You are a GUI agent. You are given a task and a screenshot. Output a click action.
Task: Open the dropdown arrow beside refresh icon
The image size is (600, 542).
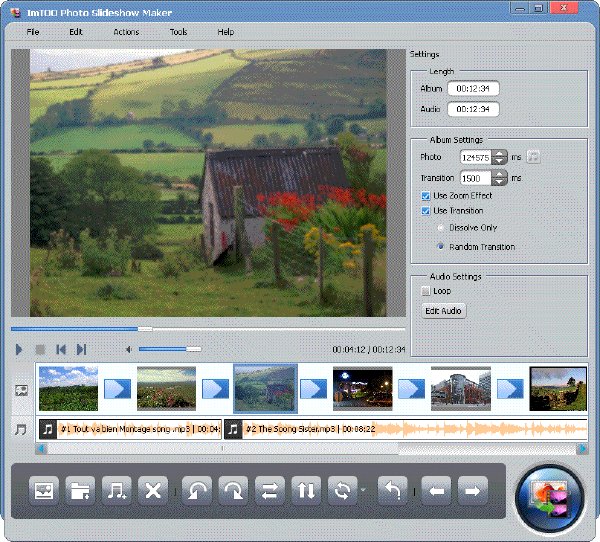pyautogui.click(x=363, y=490)
